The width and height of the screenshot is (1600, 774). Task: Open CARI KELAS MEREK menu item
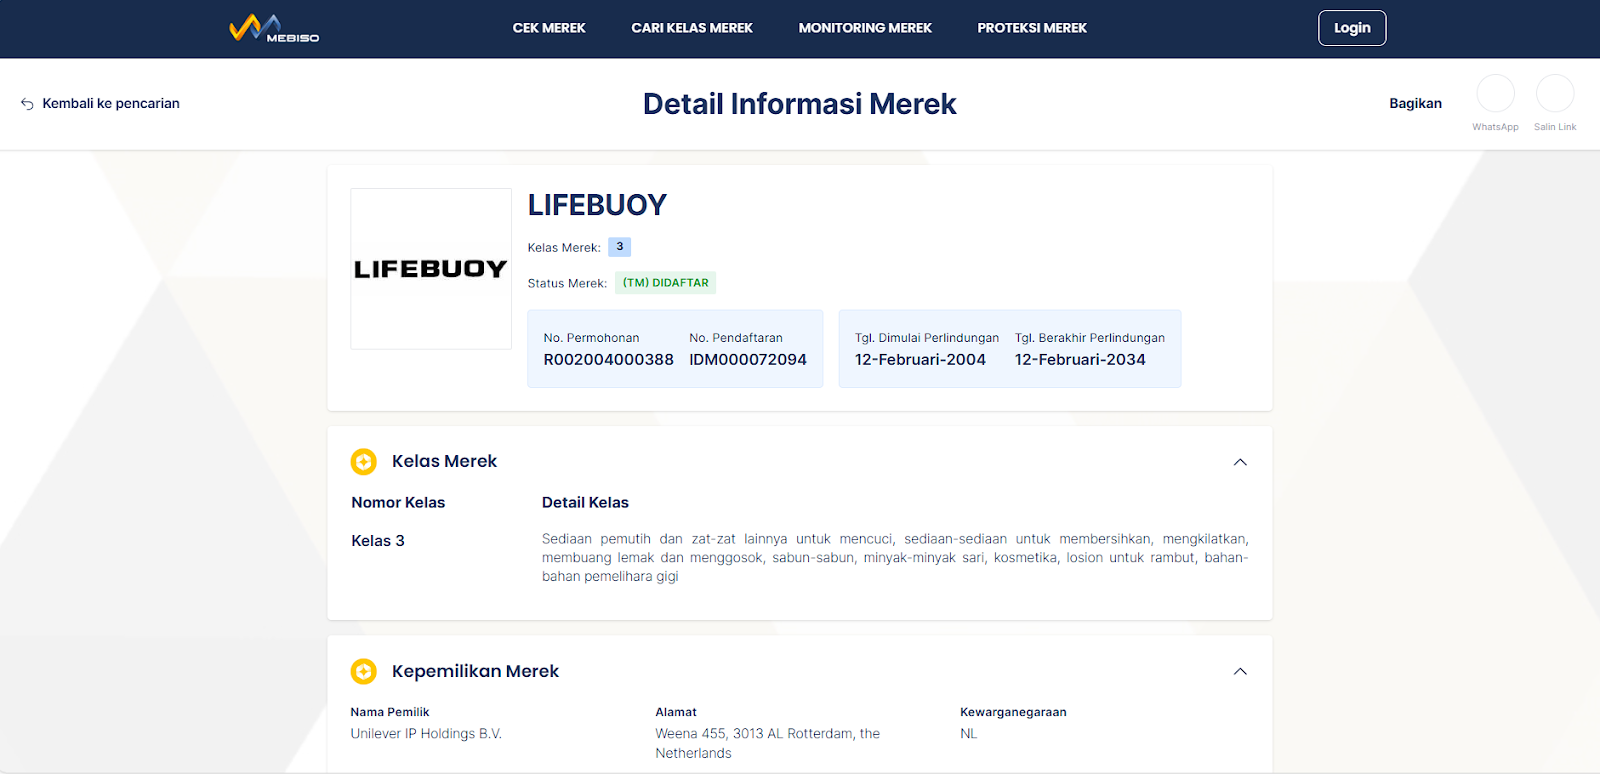[x=692, y=28]
